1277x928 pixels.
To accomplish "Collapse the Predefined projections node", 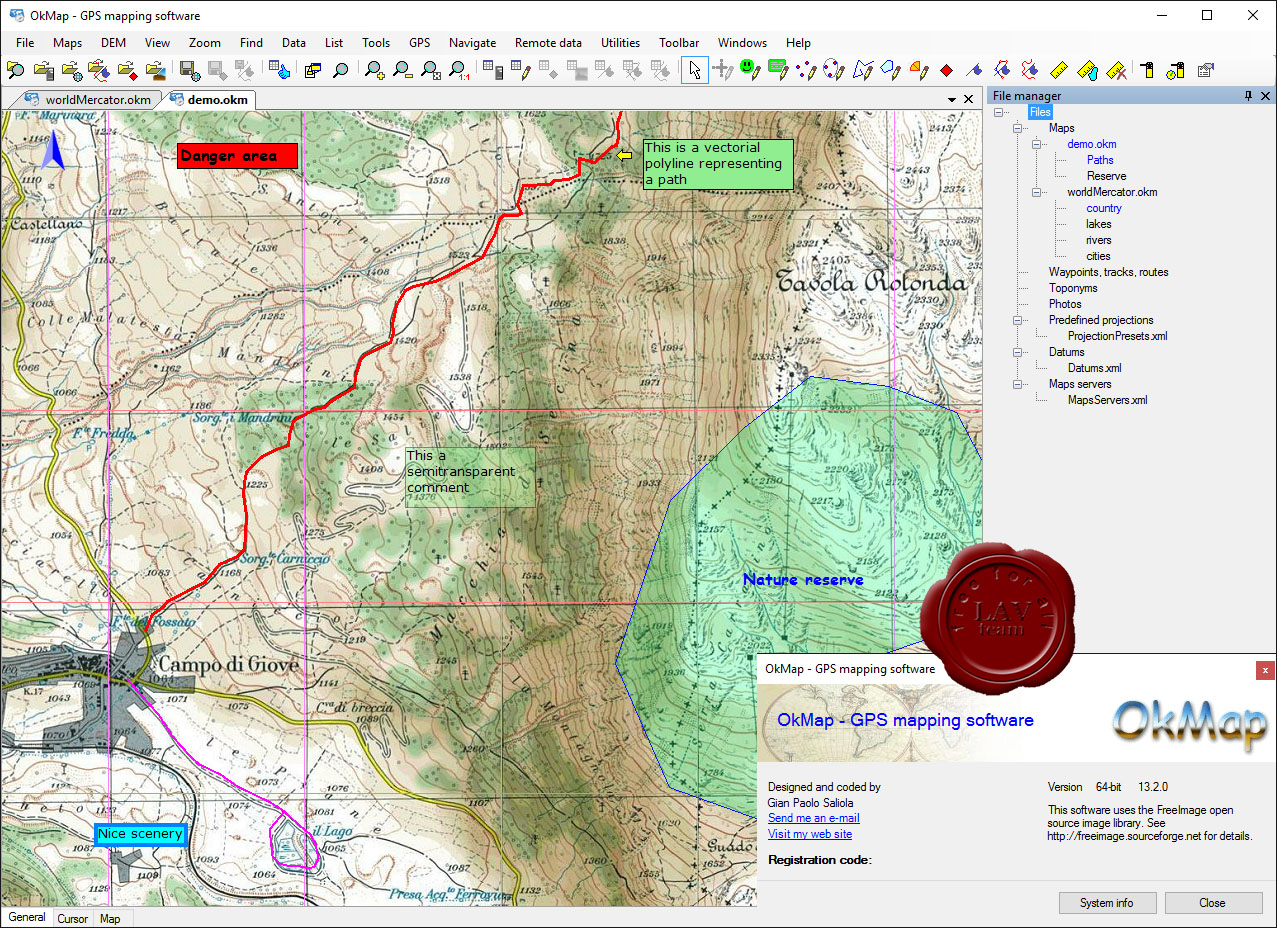I will coord(1018,320).
